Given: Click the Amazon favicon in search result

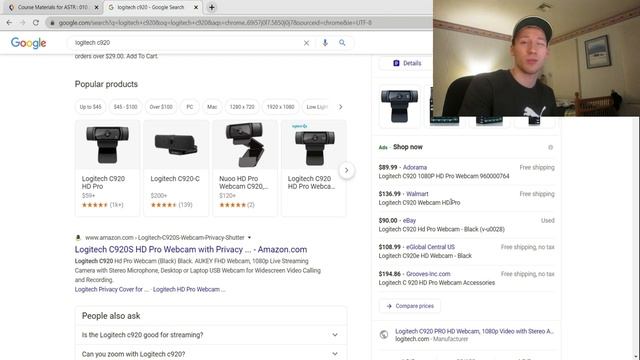Looking at the screenshot, I should point(78,238).
